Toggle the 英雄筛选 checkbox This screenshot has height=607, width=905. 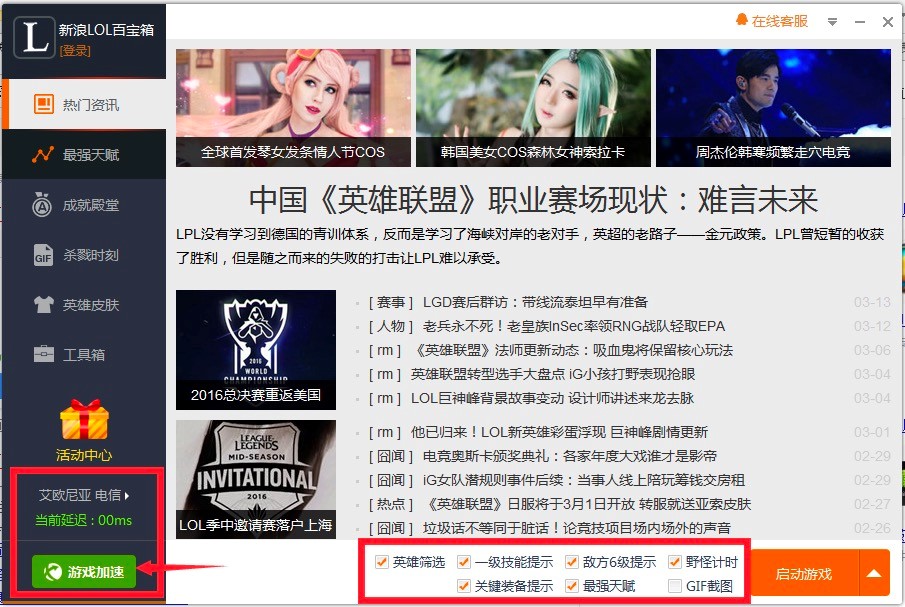(382, 562)
